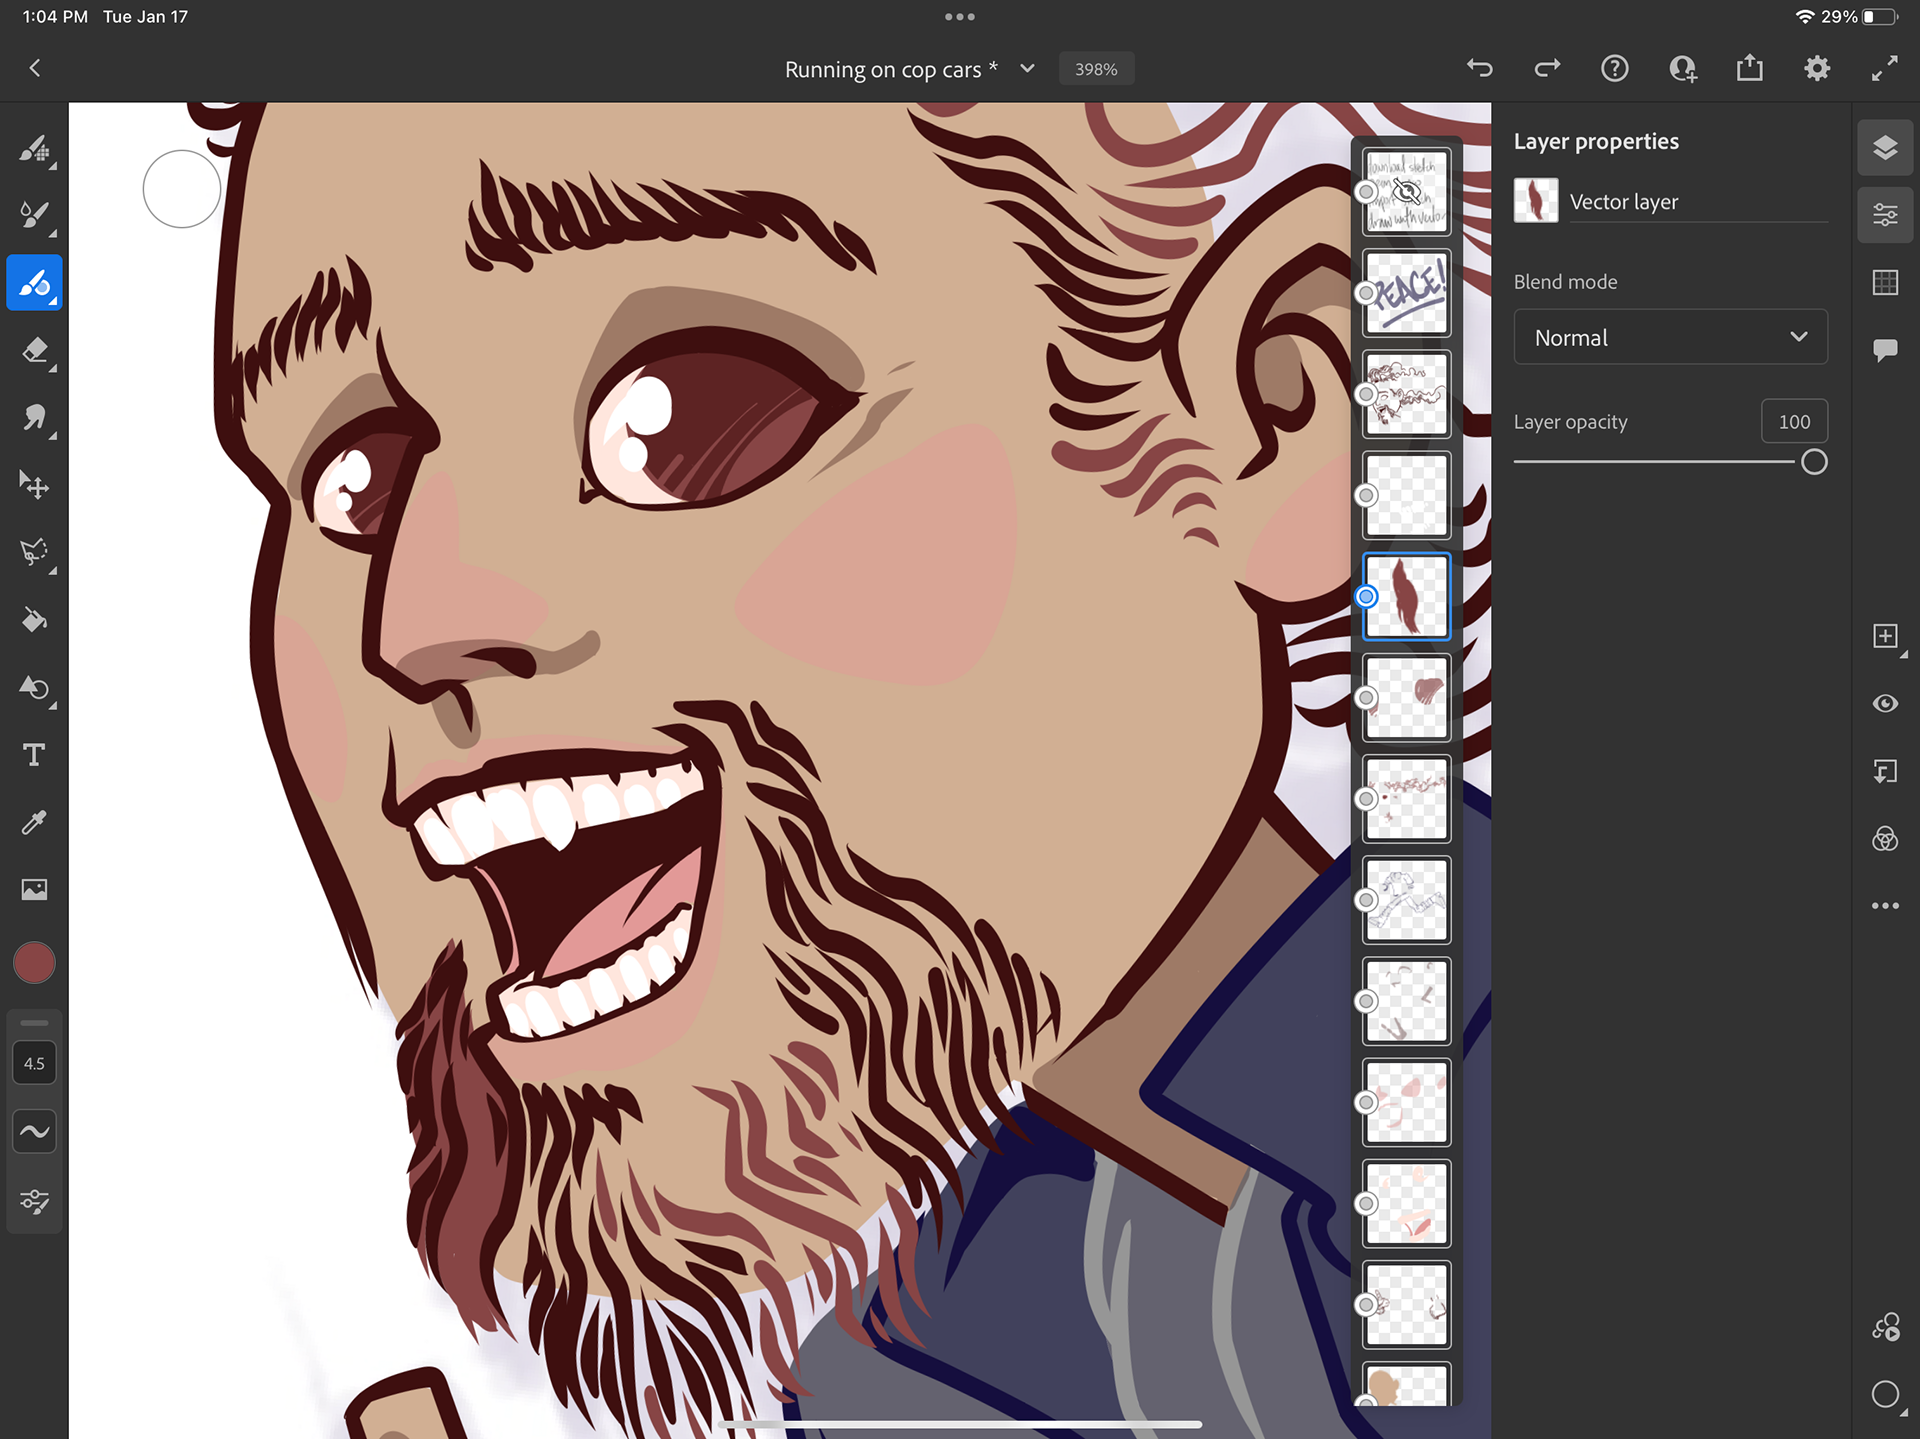Click the white touch shortcut circle on canvas

tap(182, 189)
